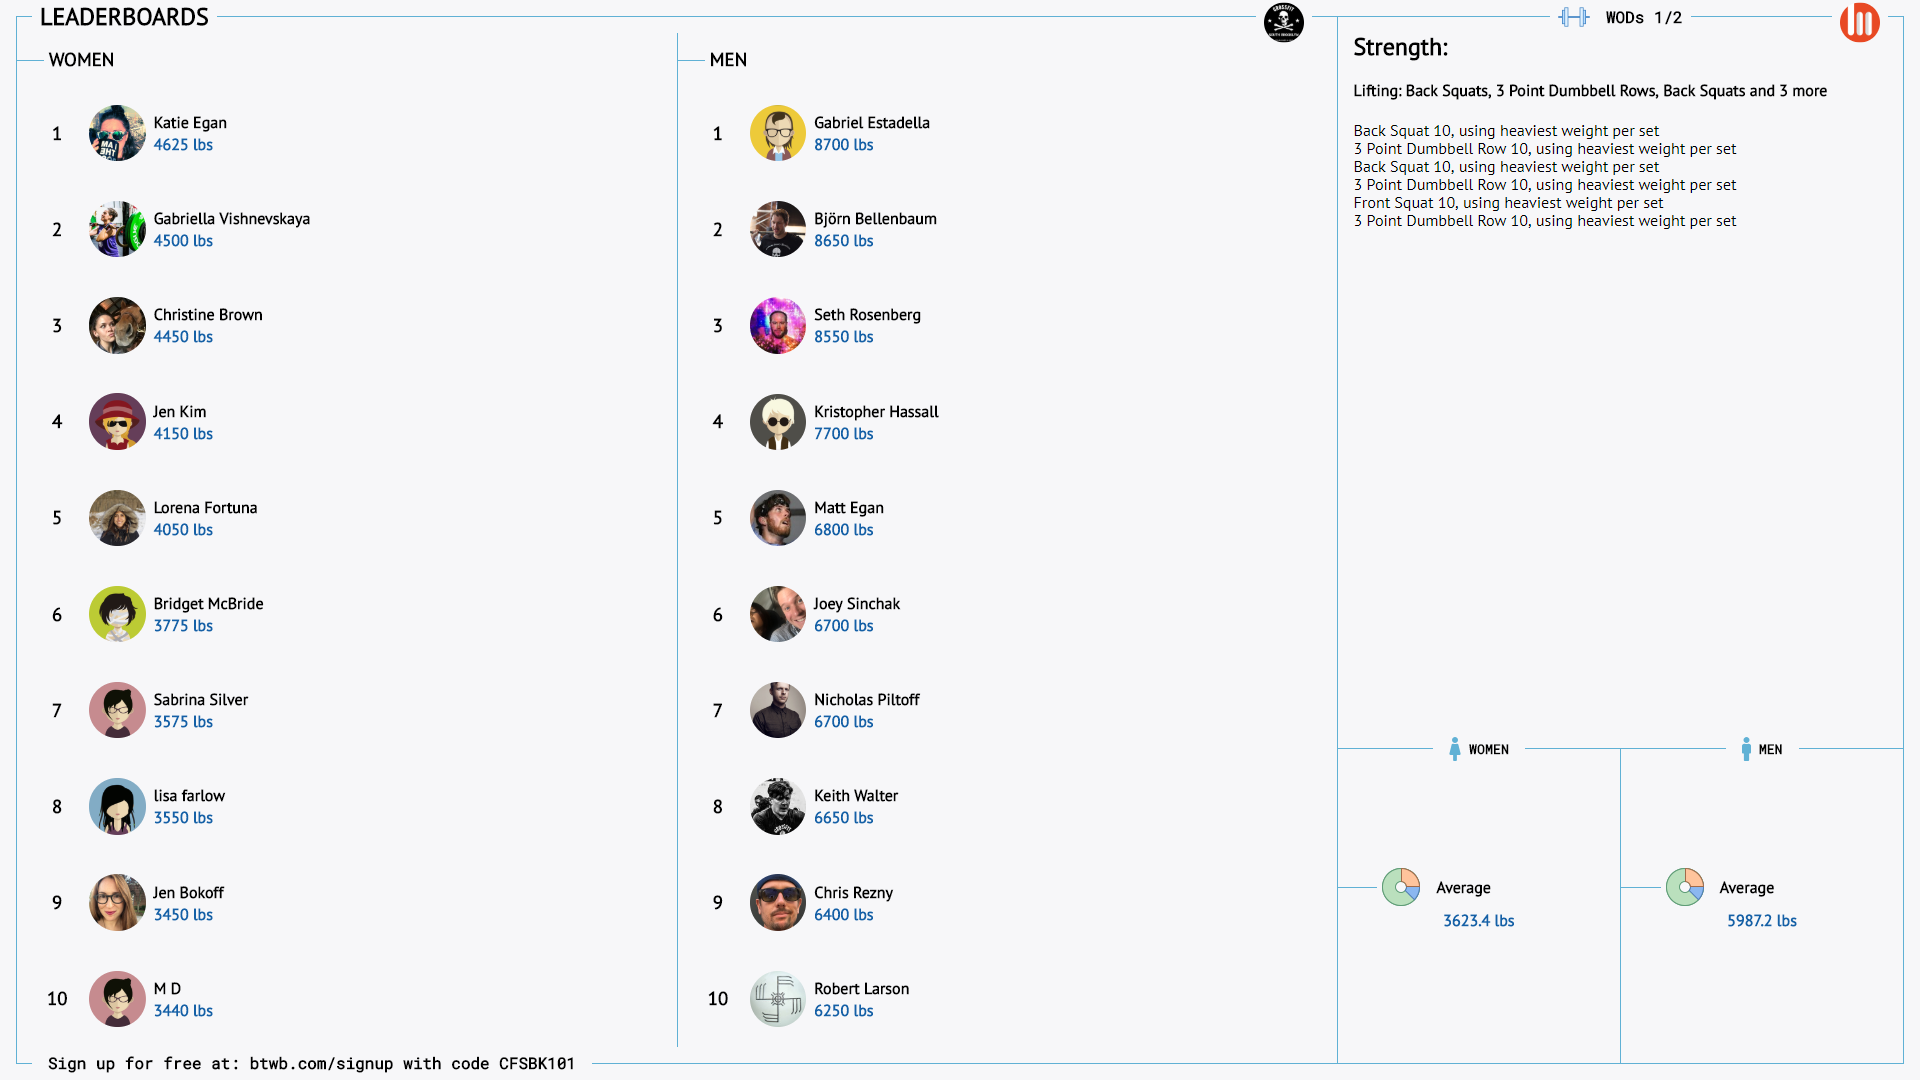Image resolution: width=1920 pixels, height=1080 pixels.
Task: Click the WOMEN leaderboard heading
Action: click(81, 60)
